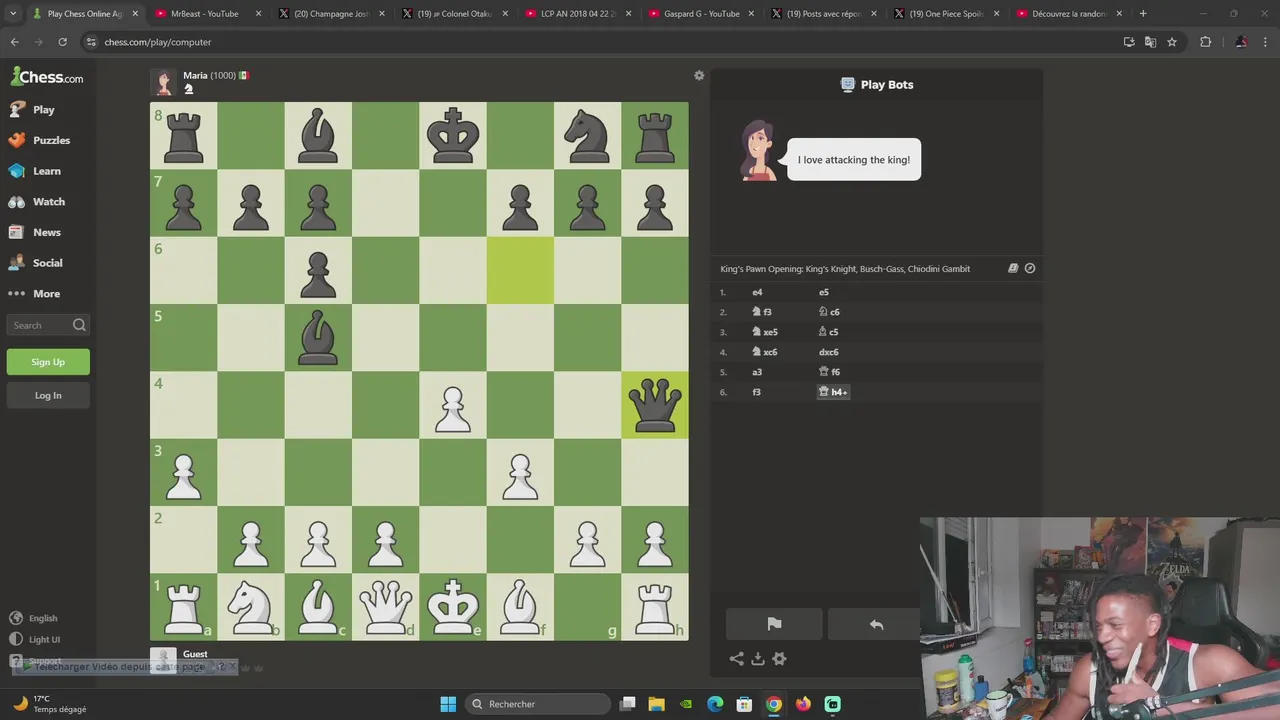Click the green Sign Up button
This screenshot has height=720, width=1280.
(x=48, y=362)
